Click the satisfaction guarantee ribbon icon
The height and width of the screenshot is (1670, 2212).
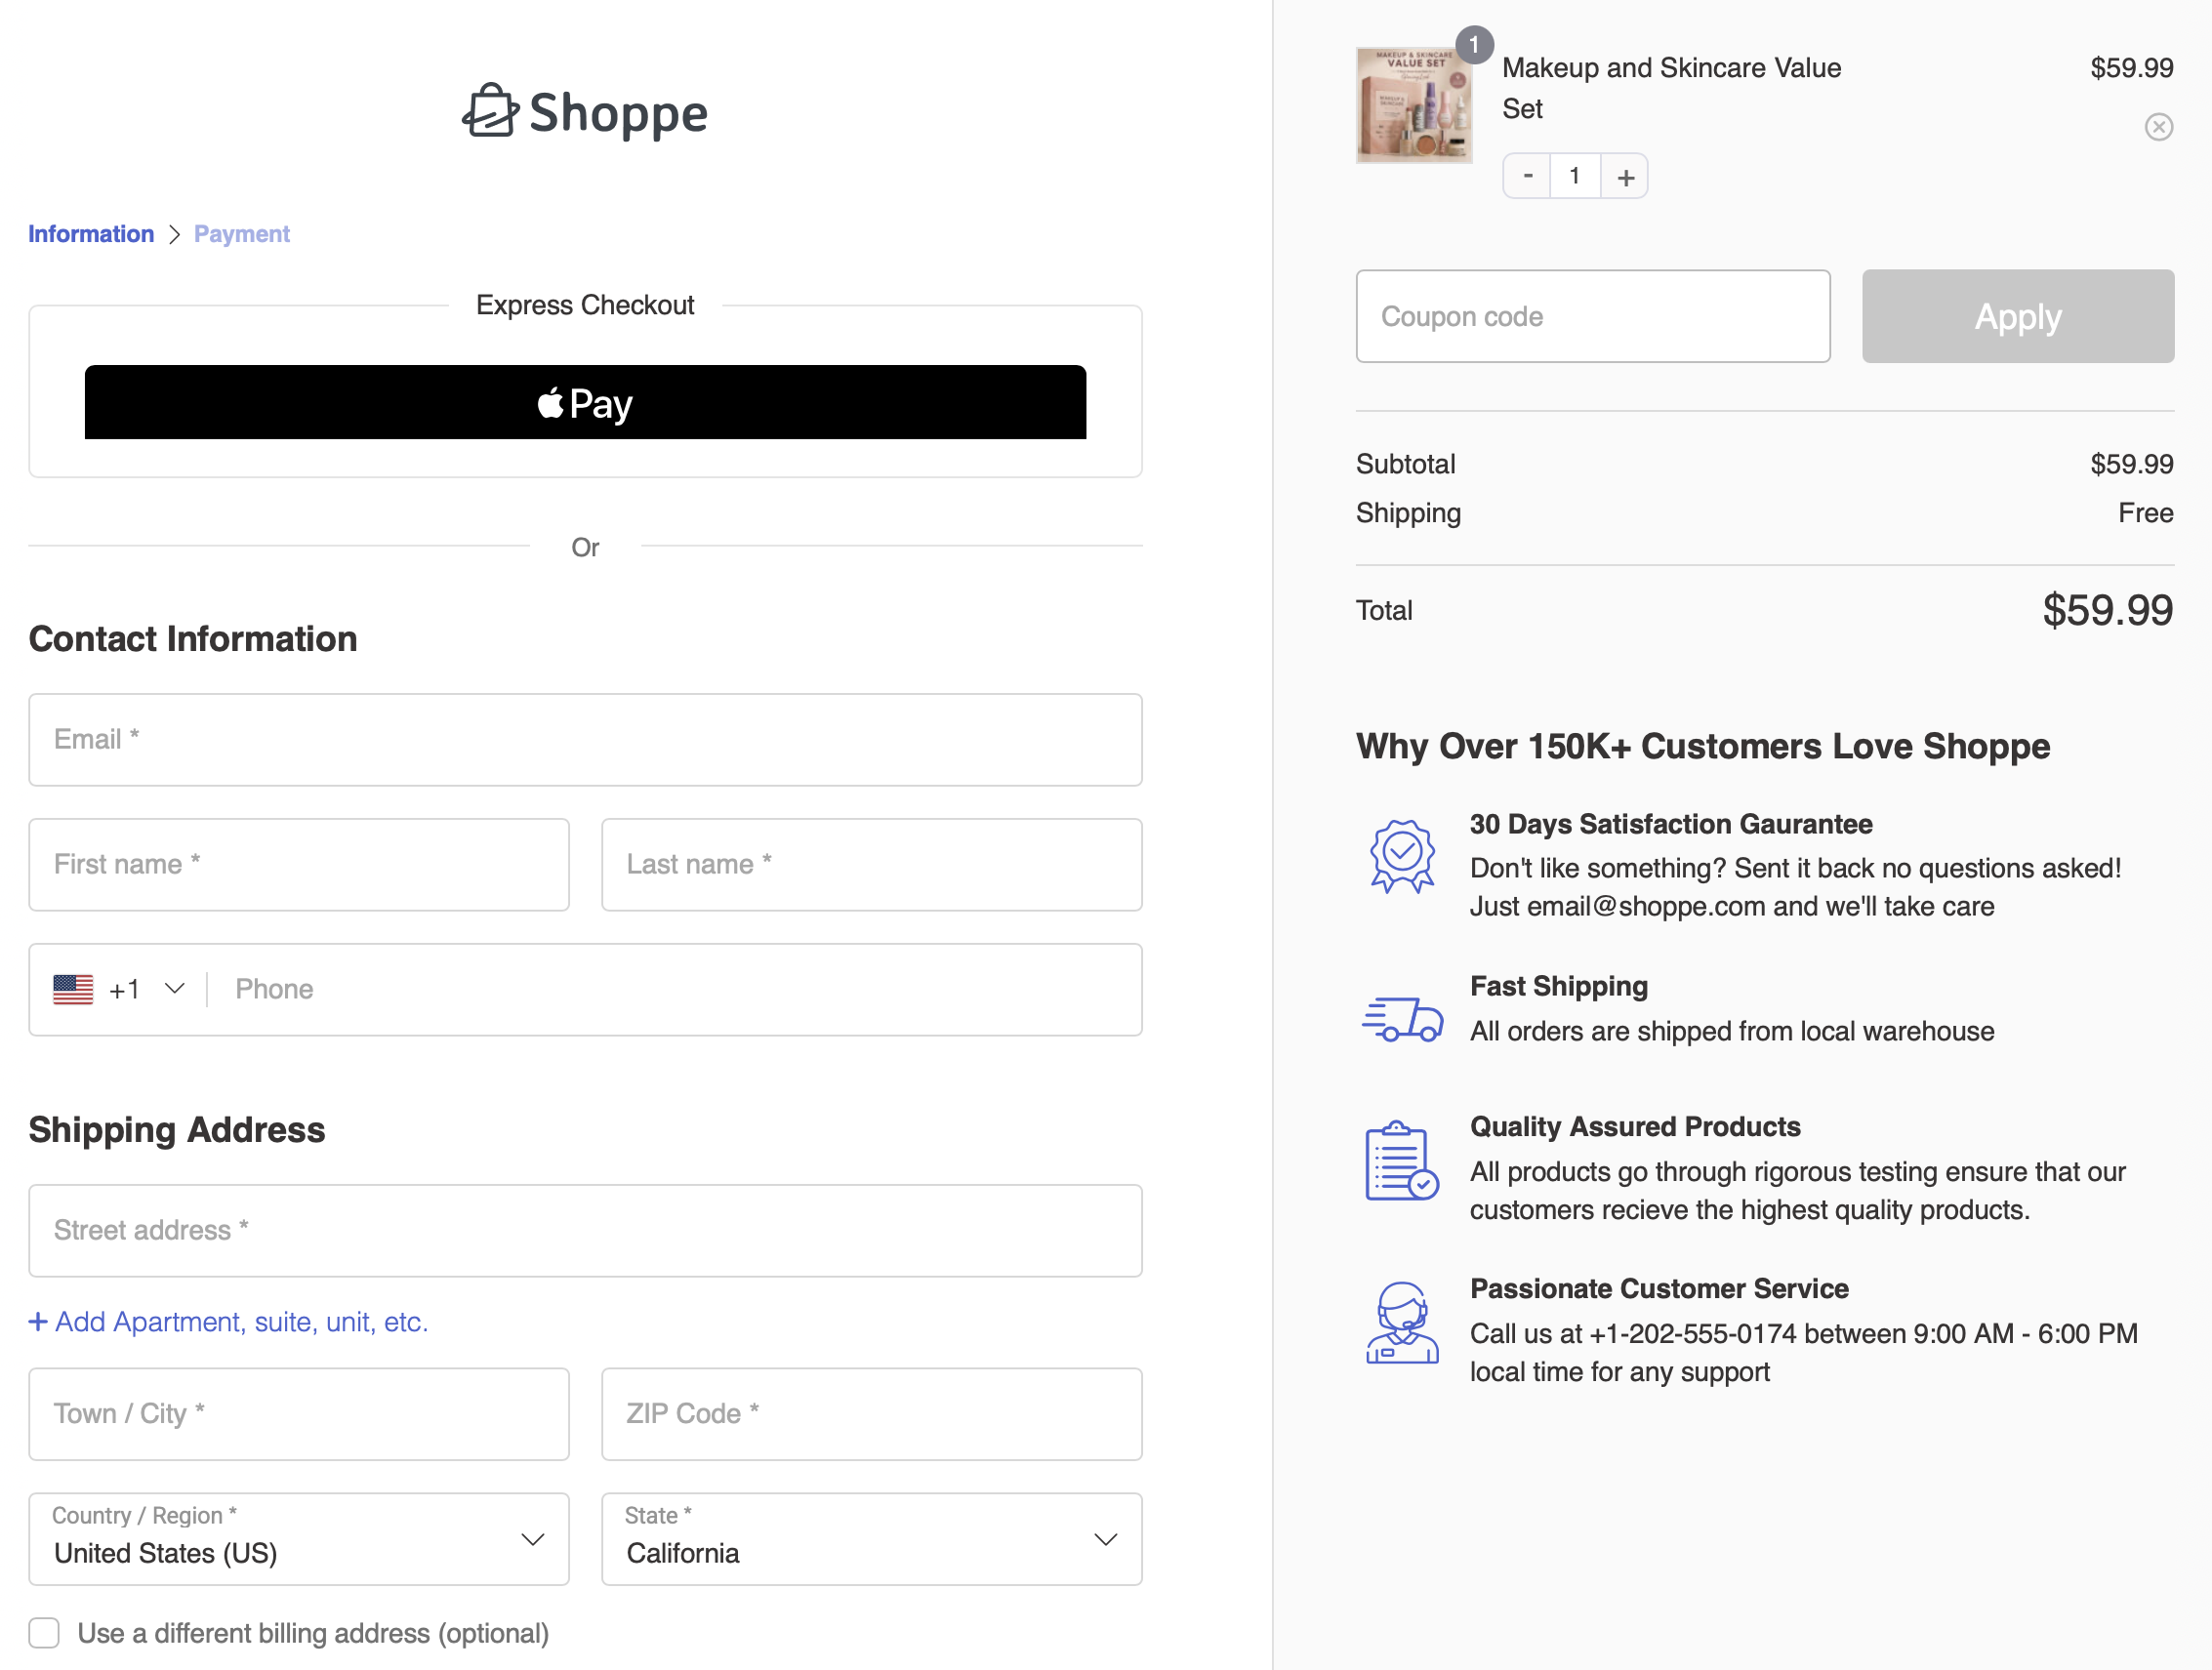(x=1402, y=856)
